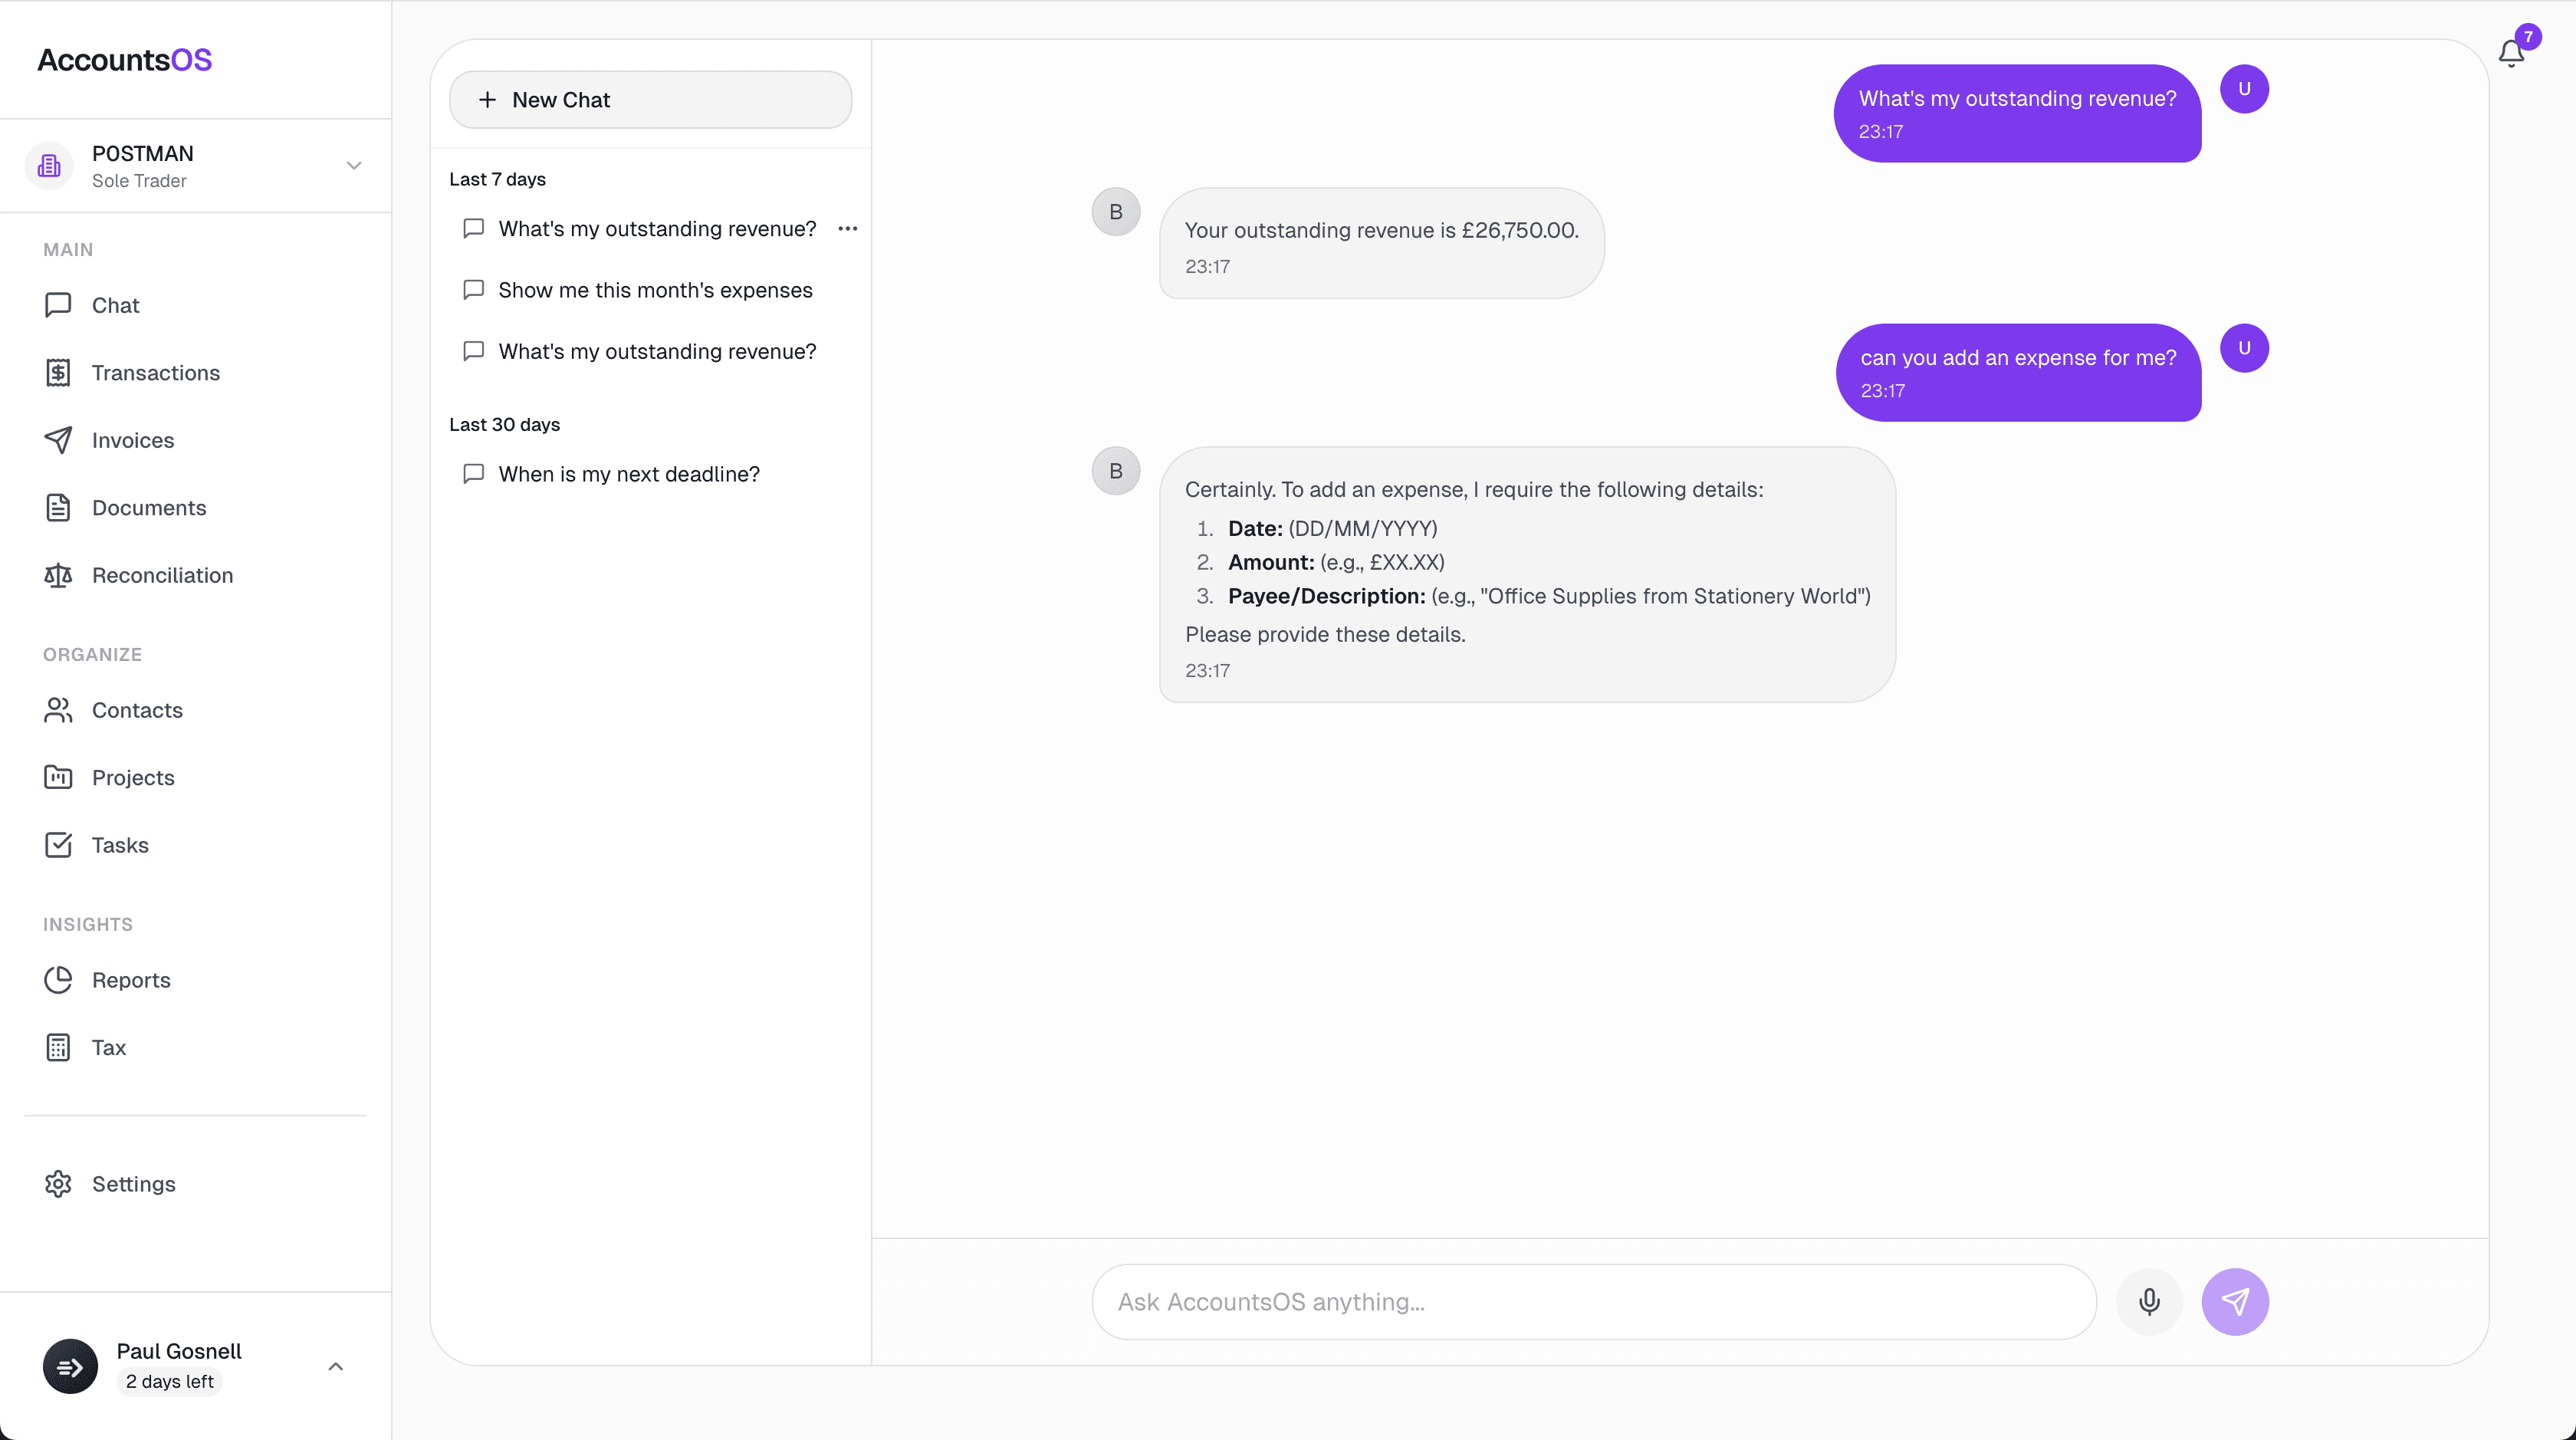The image size is (2576, 1440).
Task: Click the send message icon
Action: pos(2236,1301)
